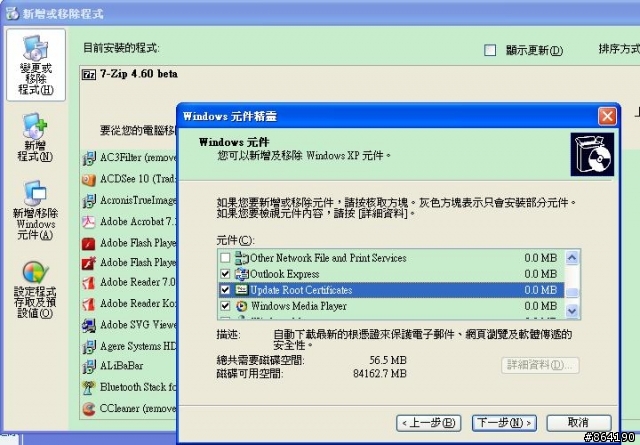Check Other Network File and Print Services
640x445 pixels.
pos(225,258)
